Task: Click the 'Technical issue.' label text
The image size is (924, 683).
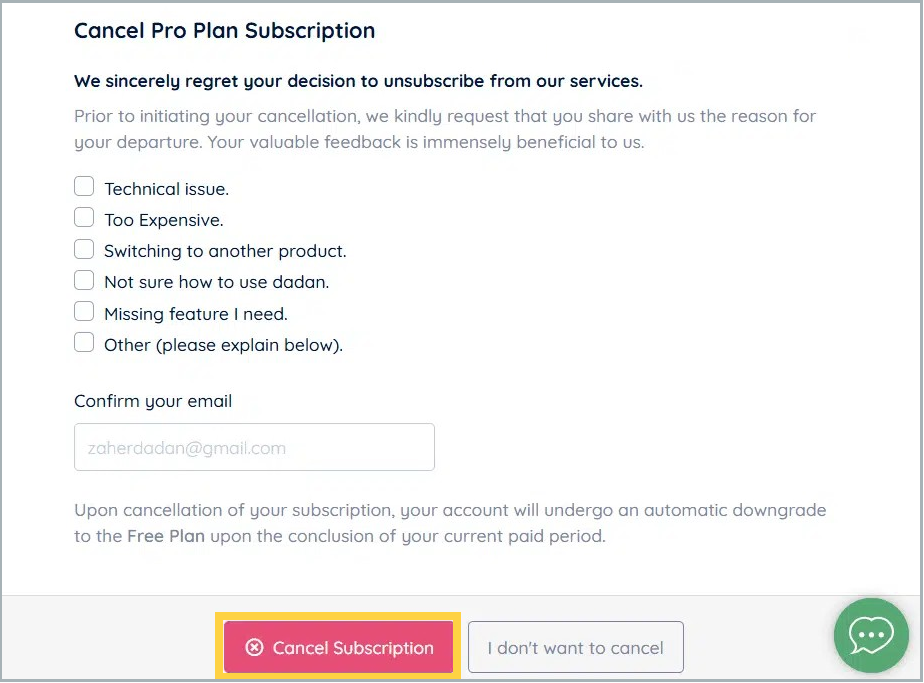Action: pos(166,189)
